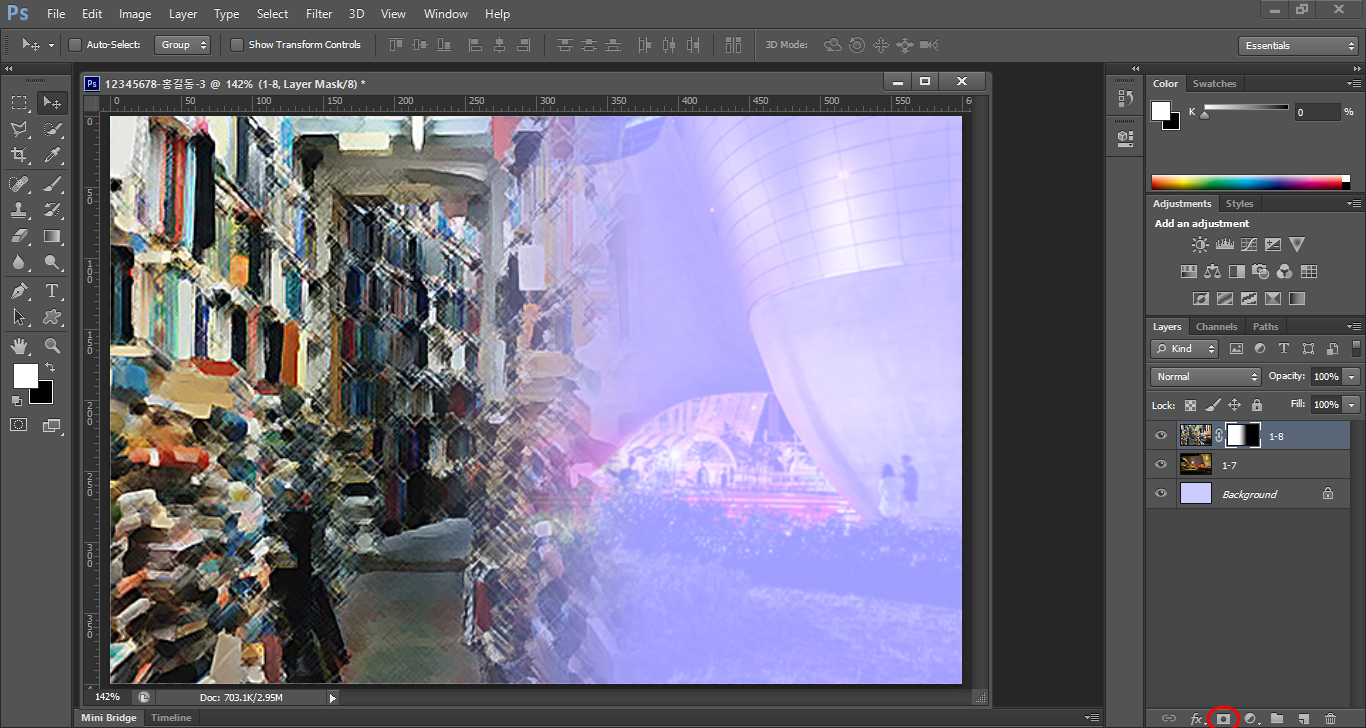Select the Custom Shape tool
The height and width of the screenshot is (728, 1366).
(52, 317)
